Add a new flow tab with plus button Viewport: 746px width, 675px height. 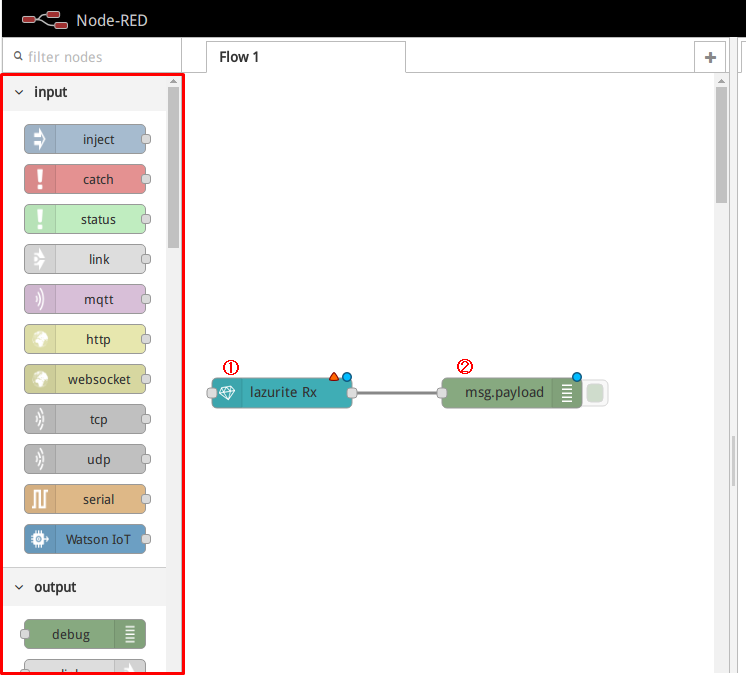710,57
